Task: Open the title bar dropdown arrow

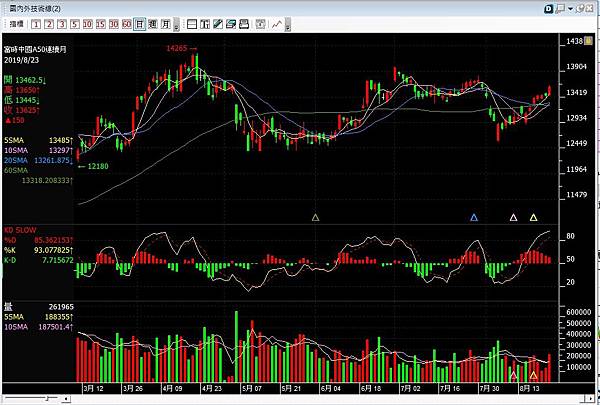Action: pos(570,8)
